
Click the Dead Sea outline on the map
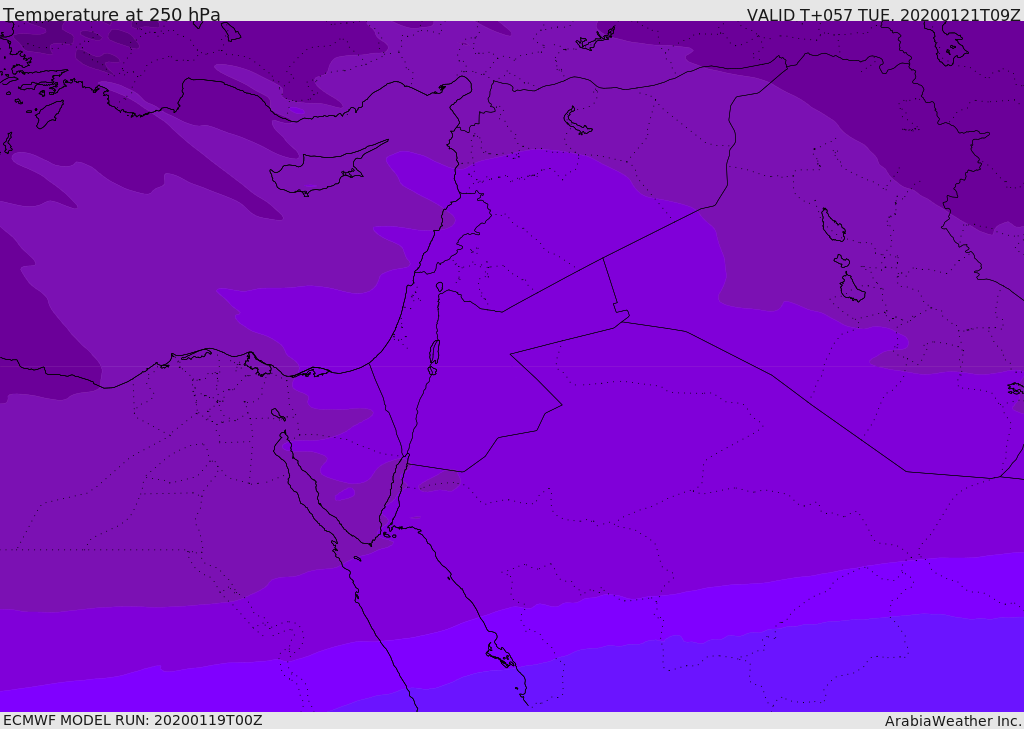click(434, 357)
